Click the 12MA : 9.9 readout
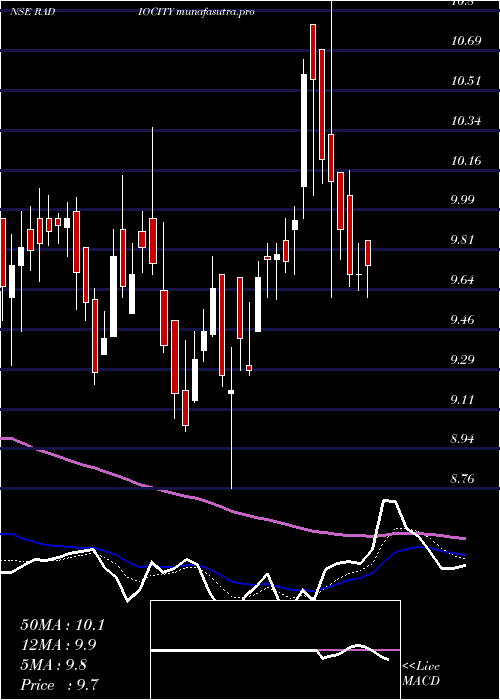 click(58, 645)
